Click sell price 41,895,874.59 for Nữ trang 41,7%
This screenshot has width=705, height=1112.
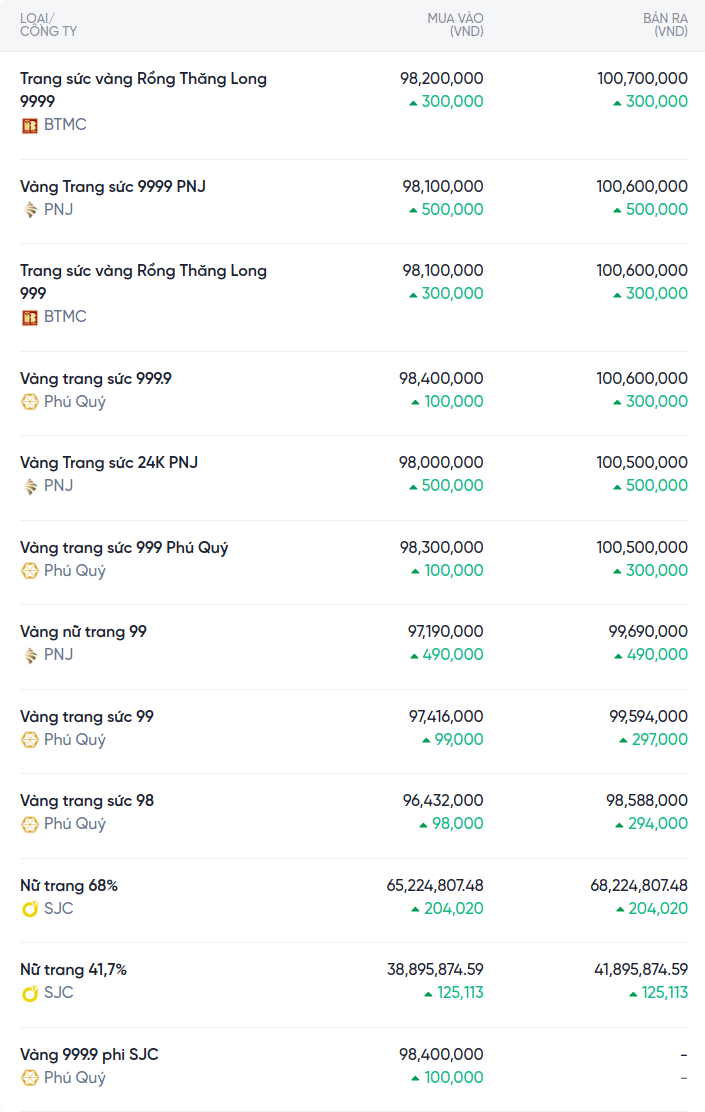(639, 970)
